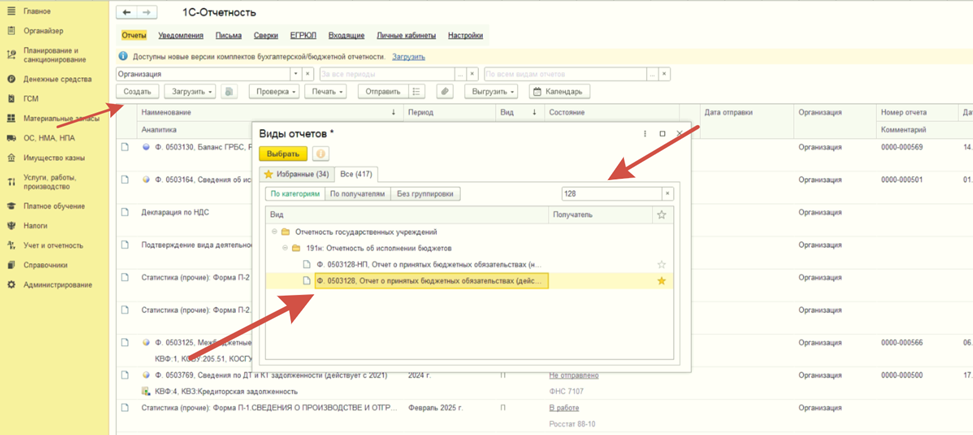Click the orange info icon beside Выбрать
This screenshot has width=973, height=435.
click(x=321, y=153)
